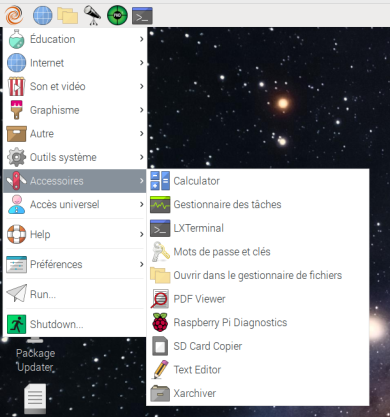This screenshot has width=390, height=417.
Task: Expand the Préférences submenu arrow
Action: (x=142, y=264)
